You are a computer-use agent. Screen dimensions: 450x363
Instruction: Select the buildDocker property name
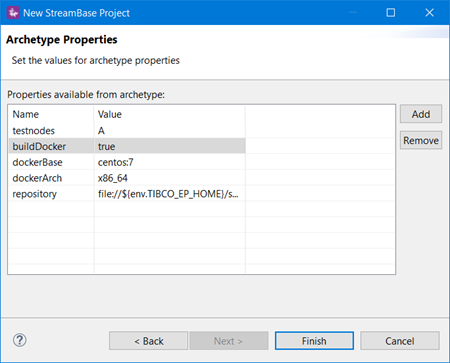click(39, 146)
